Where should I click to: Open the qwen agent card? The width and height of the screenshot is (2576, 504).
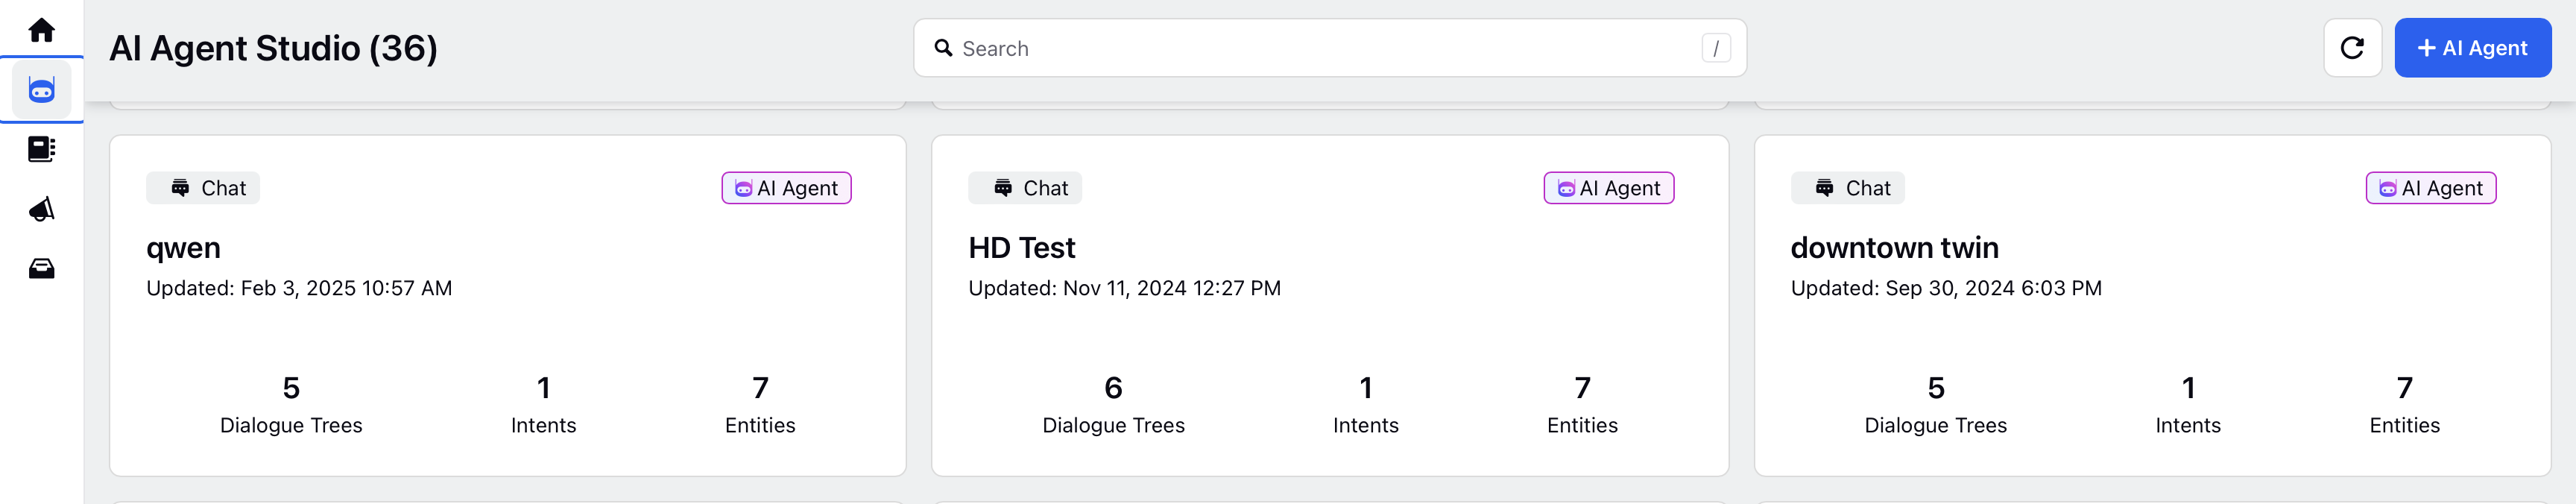click(508, 305)
